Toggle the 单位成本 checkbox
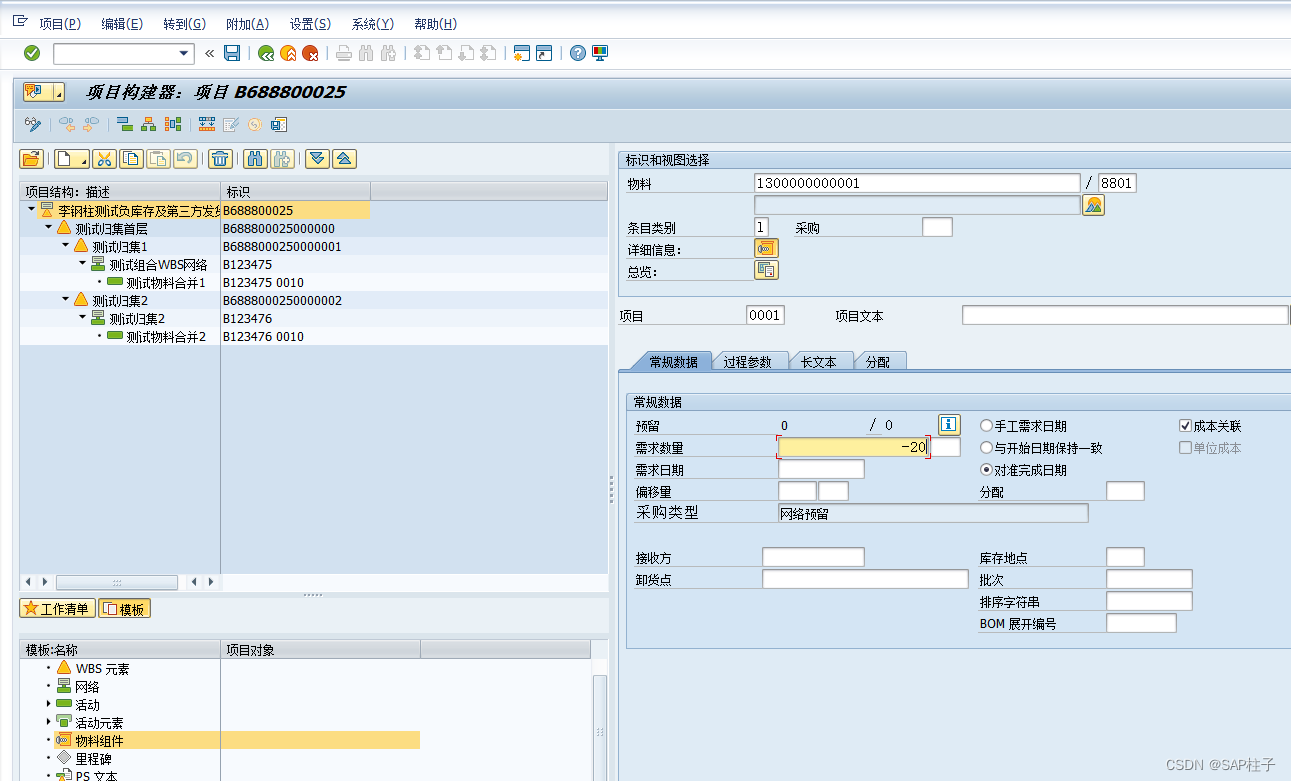Image resolution: width=1291 pixels, height=781 pixels. pyautogui.click(x=1186, y=448)
